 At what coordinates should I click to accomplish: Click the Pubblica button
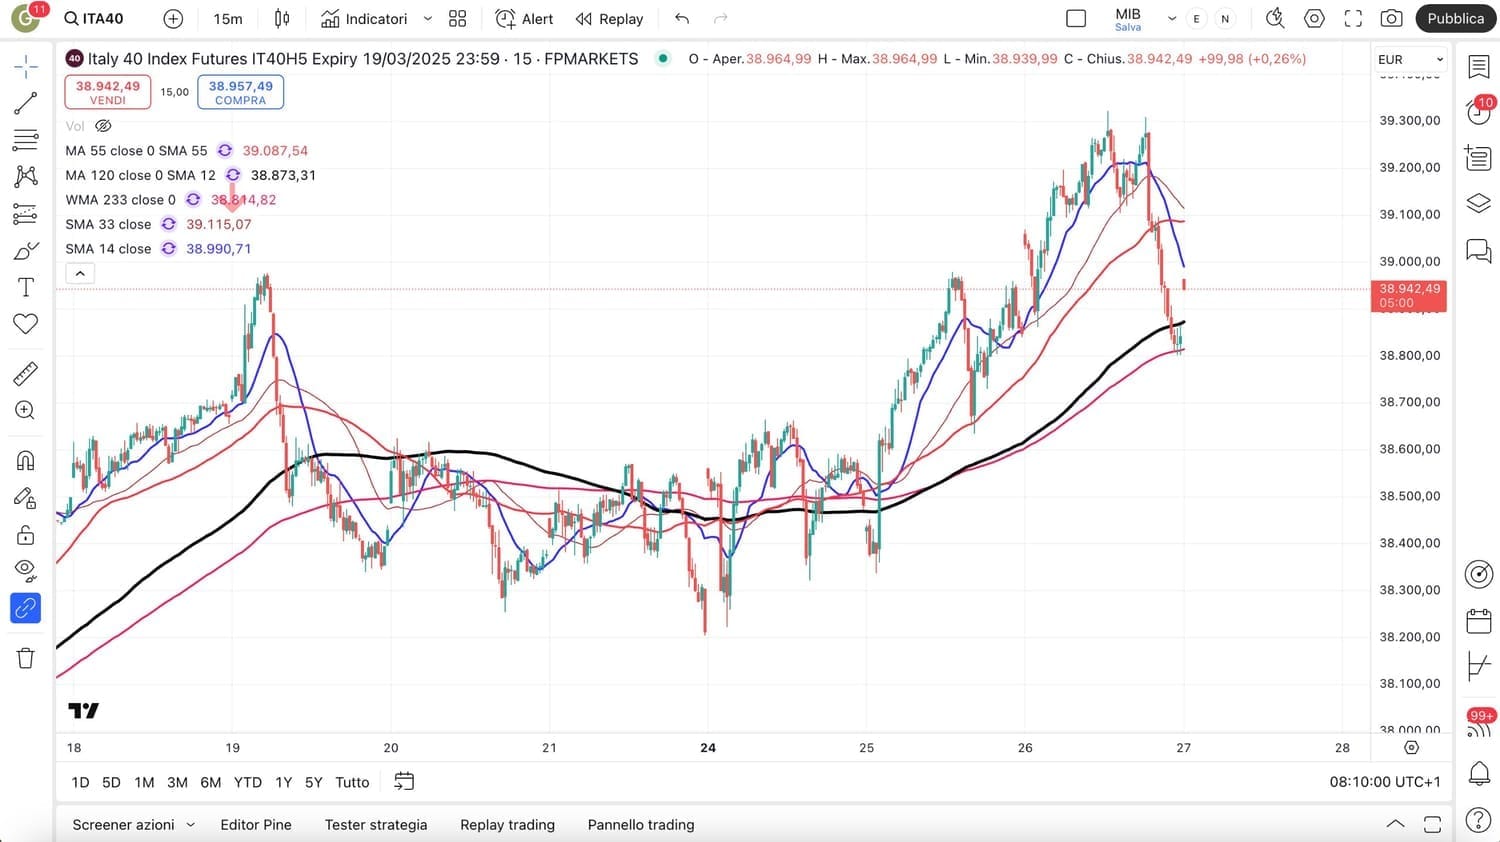point(1455,19)
